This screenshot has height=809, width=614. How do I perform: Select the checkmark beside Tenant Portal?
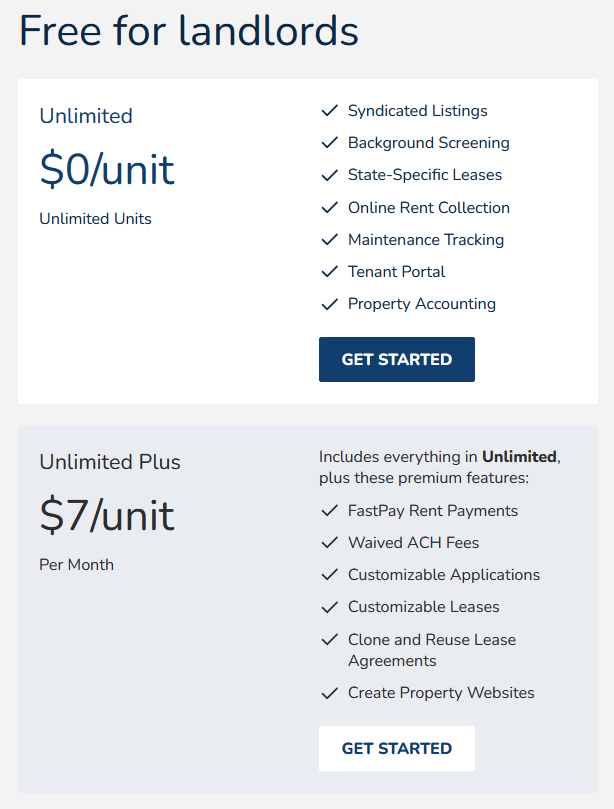point(329,271)
